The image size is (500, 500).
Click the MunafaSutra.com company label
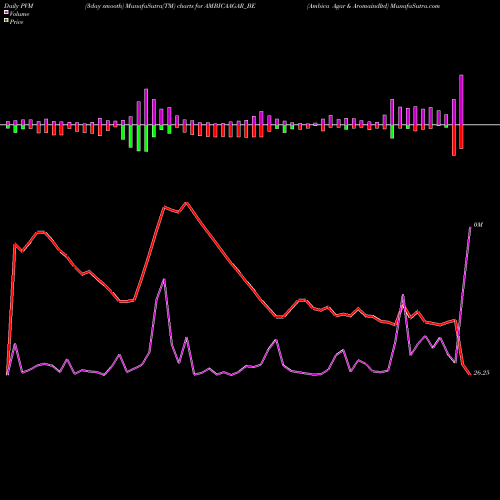pos(373,6)
